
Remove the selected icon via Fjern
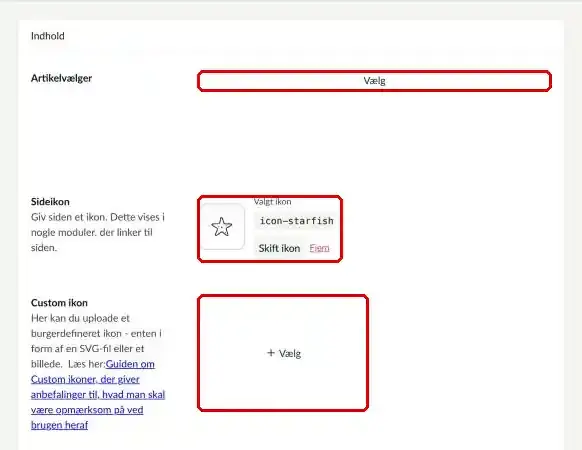tap(319, 248)
